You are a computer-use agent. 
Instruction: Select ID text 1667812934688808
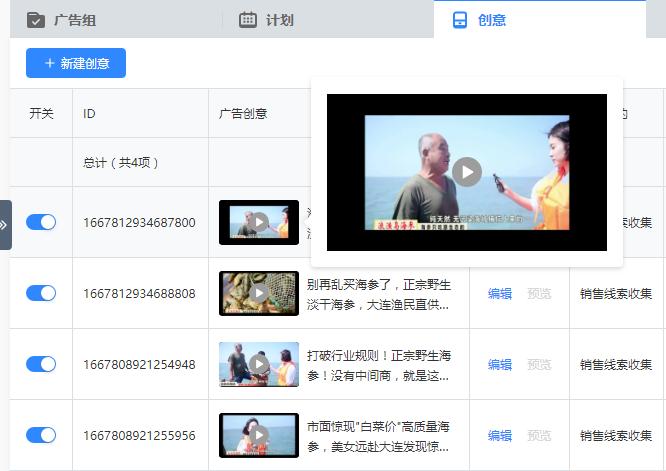pyautogui.click(x=139, y=293)
